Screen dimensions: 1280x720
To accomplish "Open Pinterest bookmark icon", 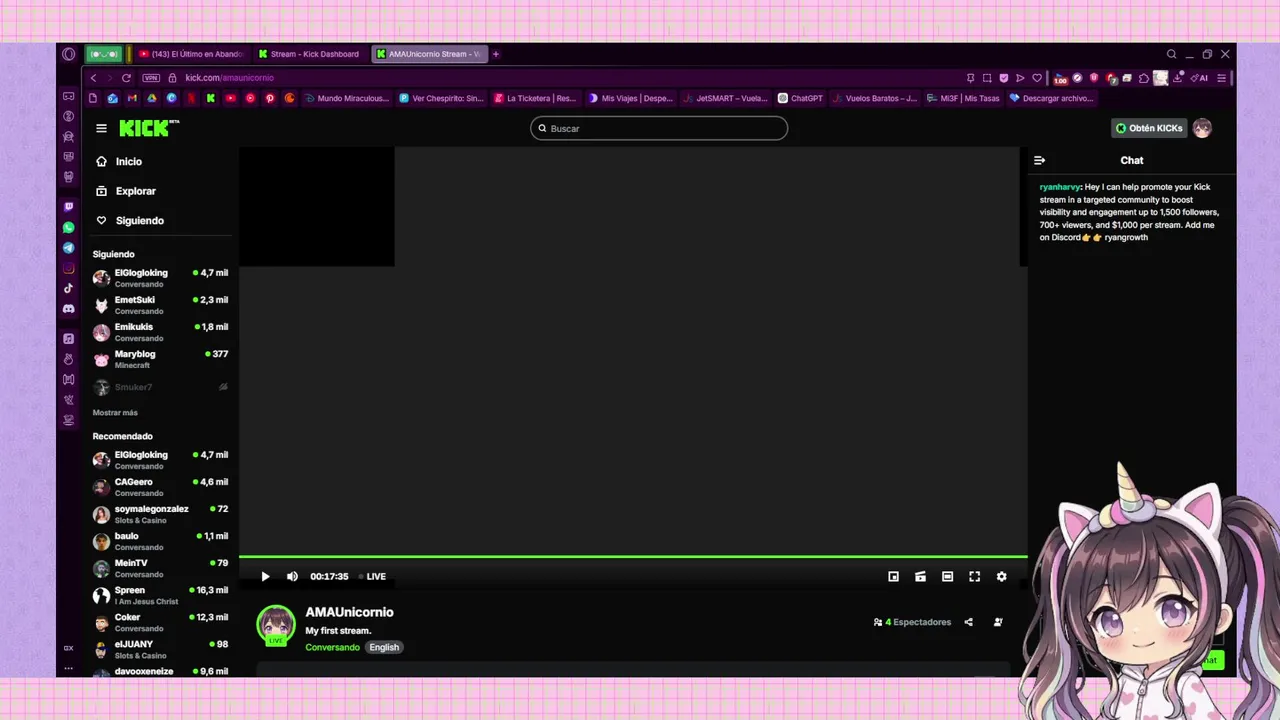I will tap(270, 98).
